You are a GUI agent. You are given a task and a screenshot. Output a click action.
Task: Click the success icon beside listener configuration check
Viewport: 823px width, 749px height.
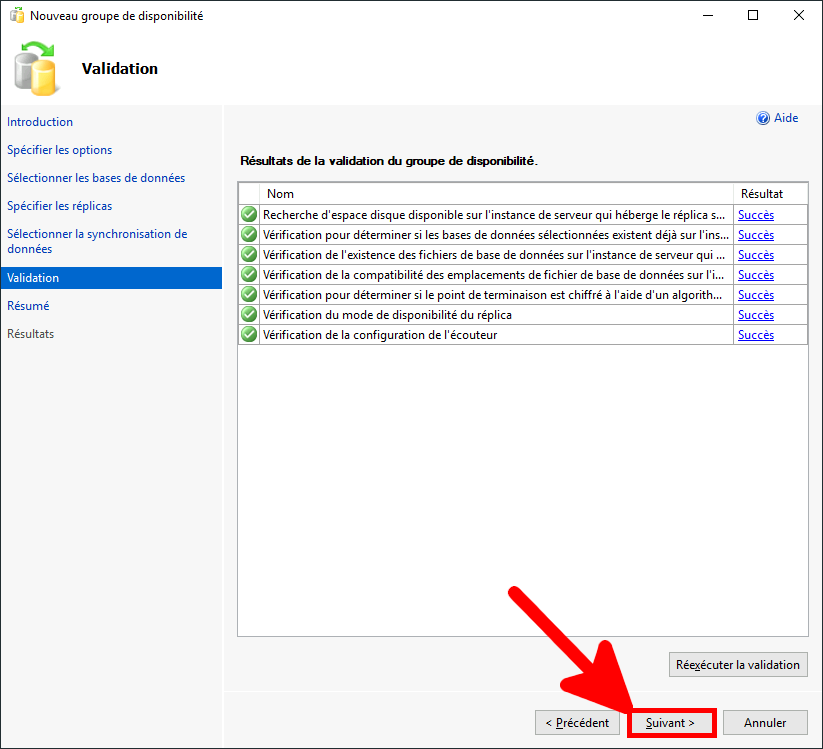[249, 334]
